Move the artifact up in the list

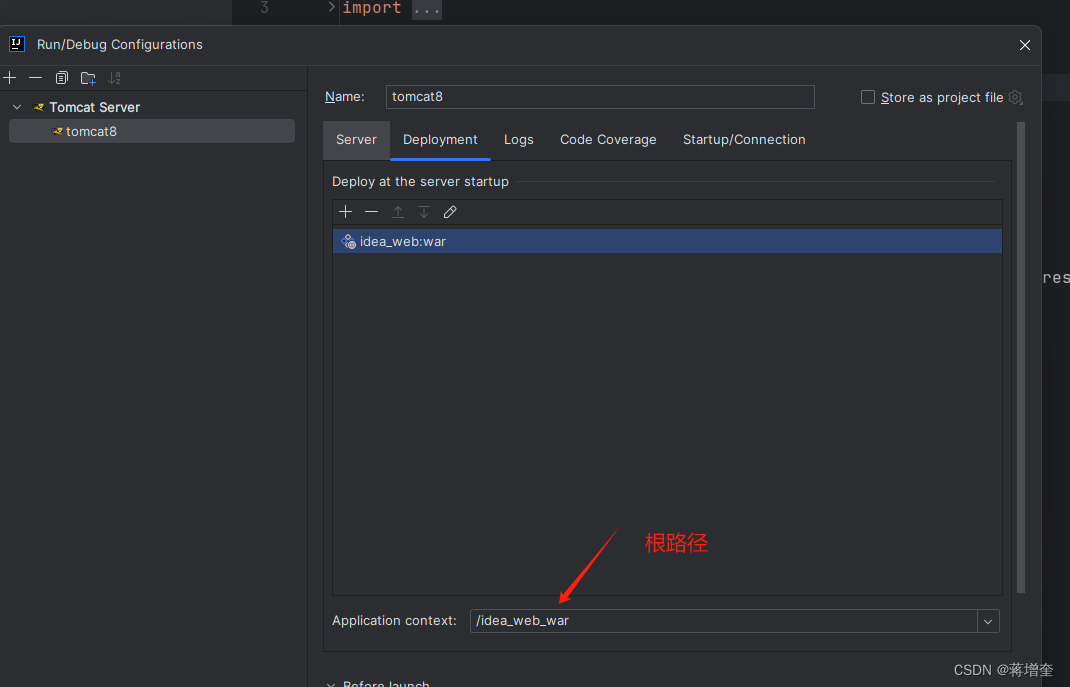pos(398,212)
